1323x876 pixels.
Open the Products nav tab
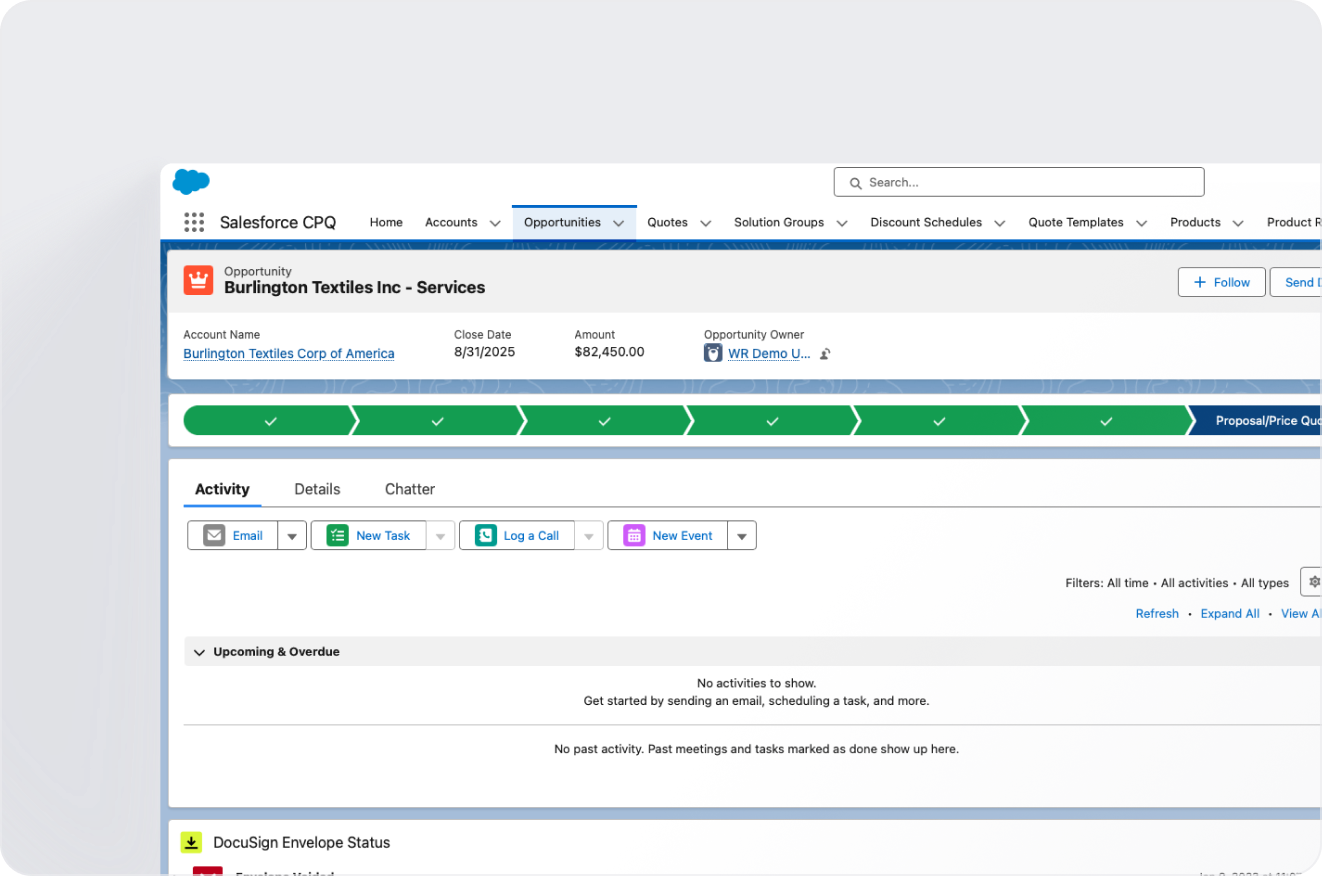tap(1195, 223)
